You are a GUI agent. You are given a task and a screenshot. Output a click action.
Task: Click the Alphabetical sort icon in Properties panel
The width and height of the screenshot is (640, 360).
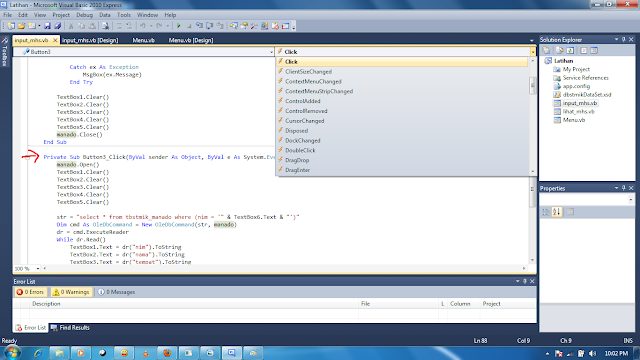tap(557, 212)
